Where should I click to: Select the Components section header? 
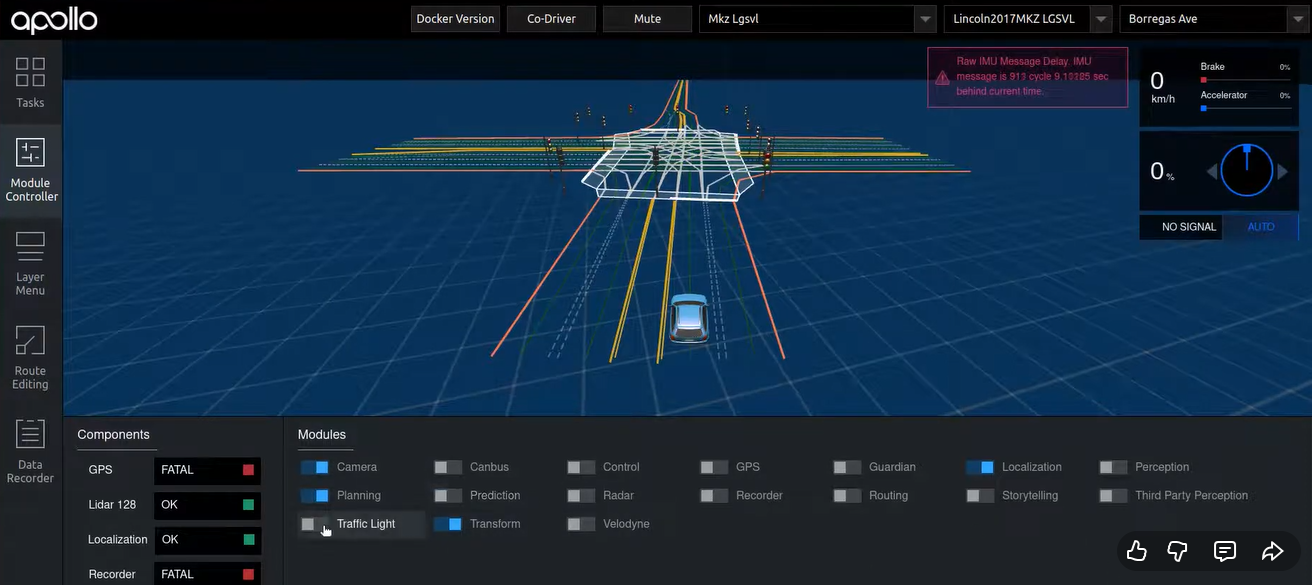113,434
